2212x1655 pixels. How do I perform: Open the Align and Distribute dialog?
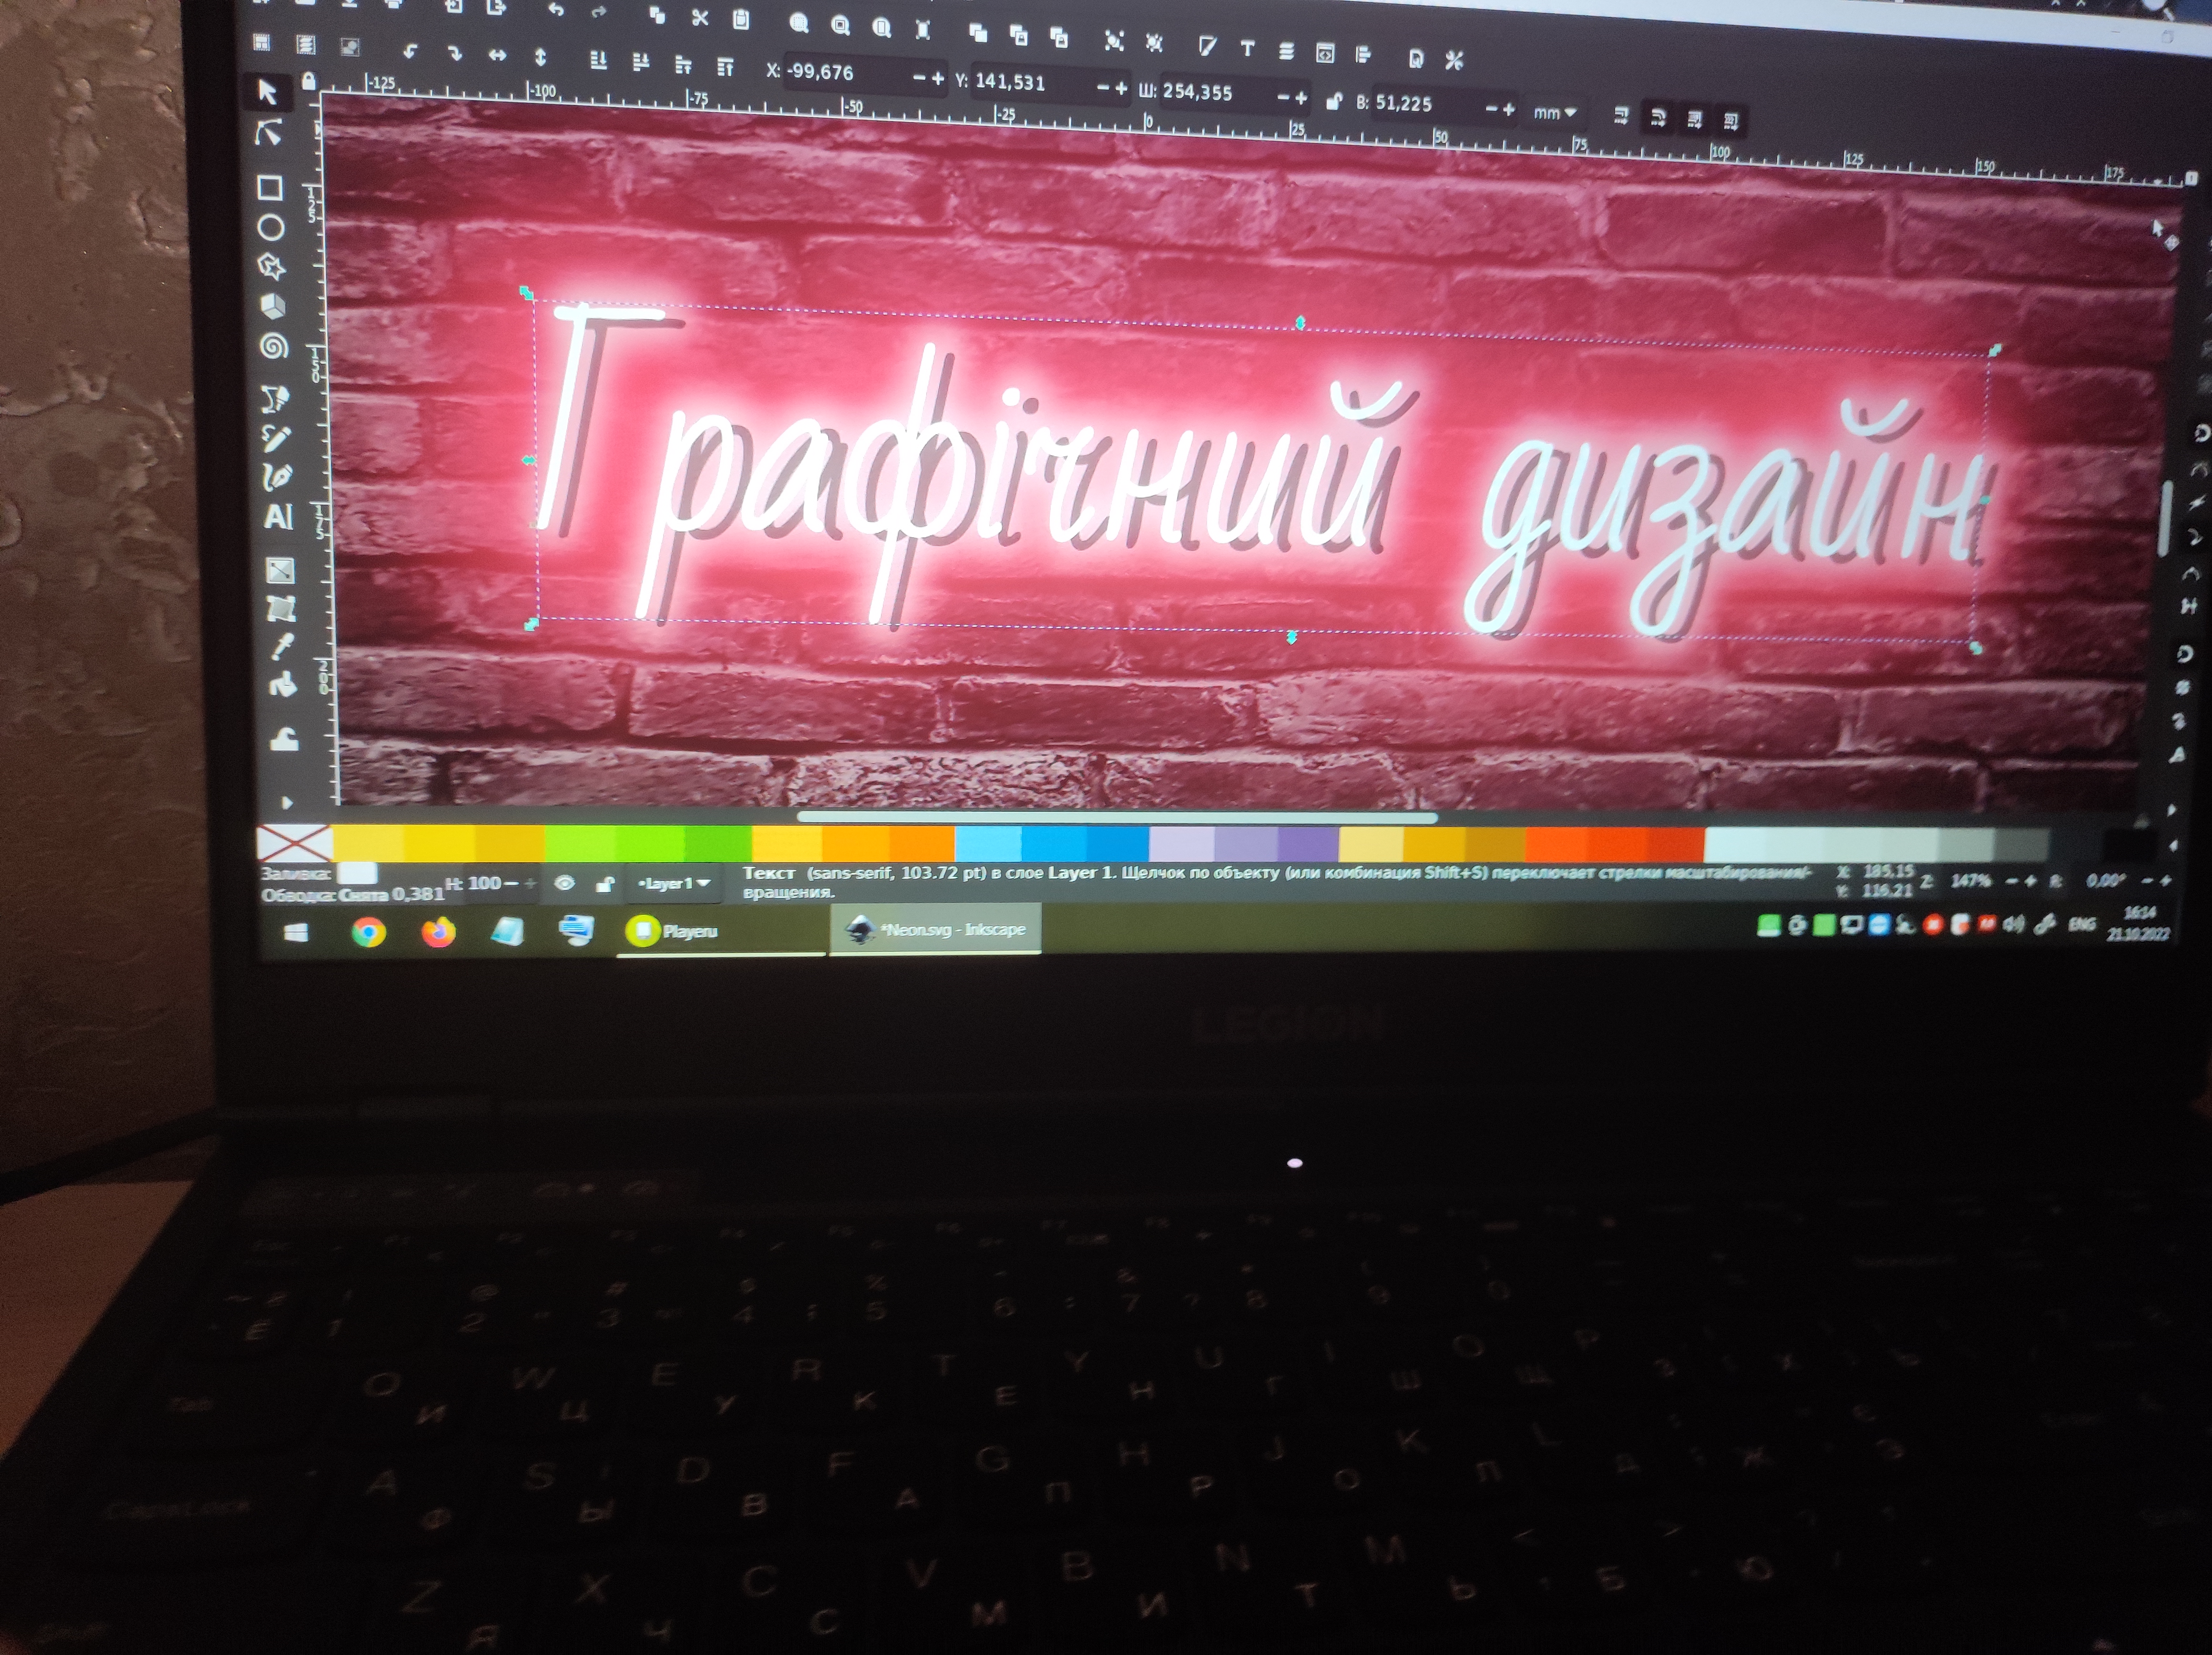[x=1363, y=54]
